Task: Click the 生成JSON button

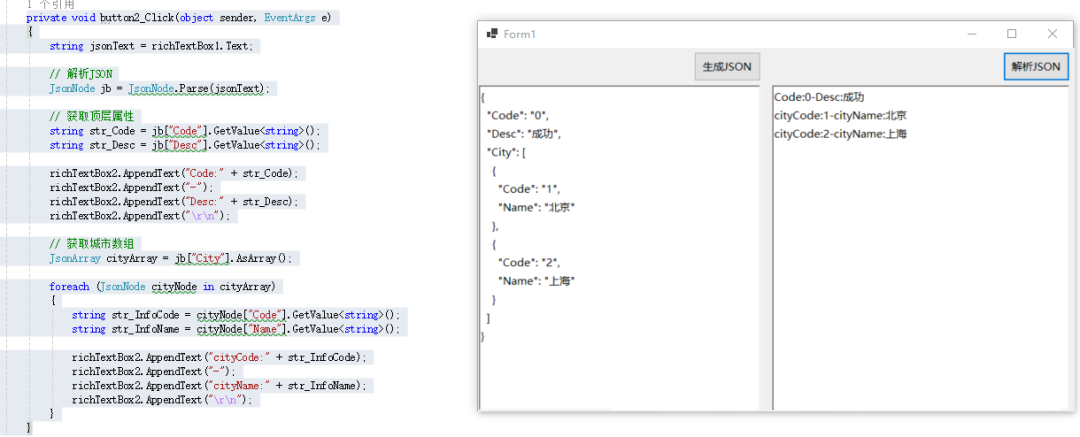Action: click(727, 67)
